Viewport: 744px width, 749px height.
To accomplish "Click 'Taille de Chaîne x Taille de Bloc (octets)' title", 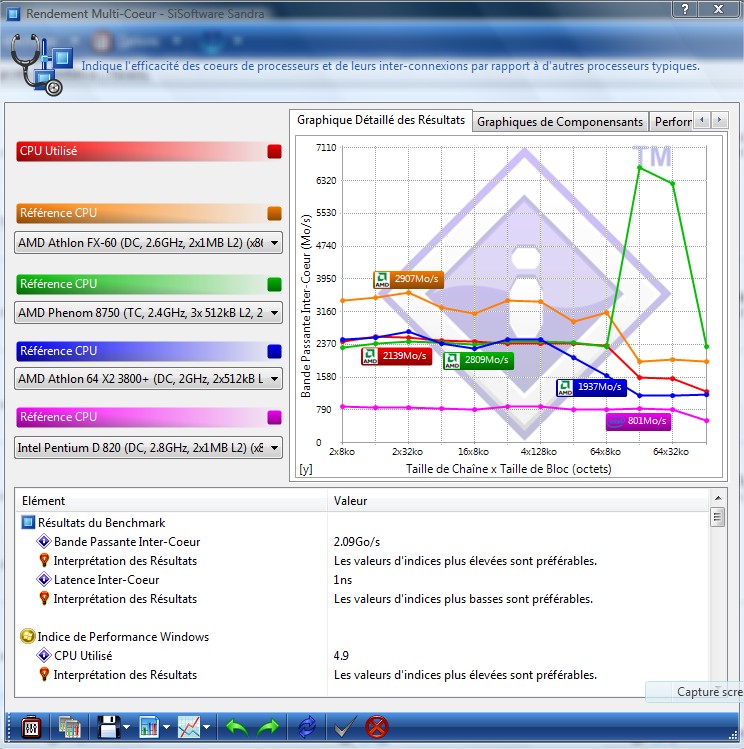I will pos(509,469).
